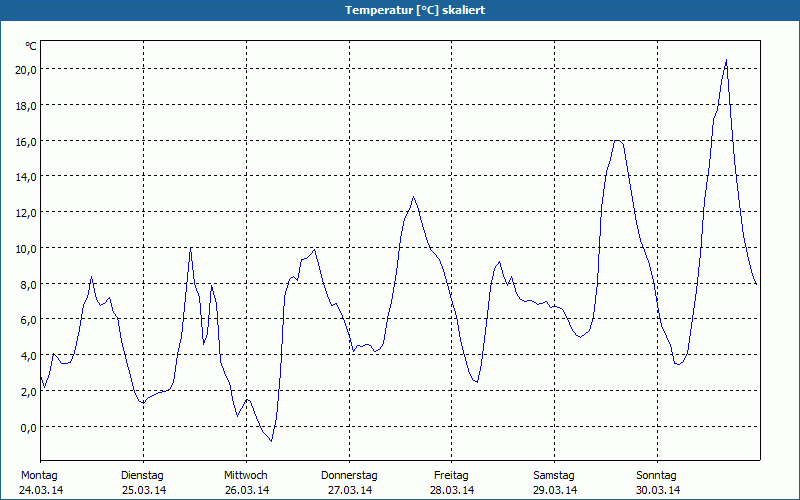Click the Montag day label
800x500 pixels.
(39, 476)
